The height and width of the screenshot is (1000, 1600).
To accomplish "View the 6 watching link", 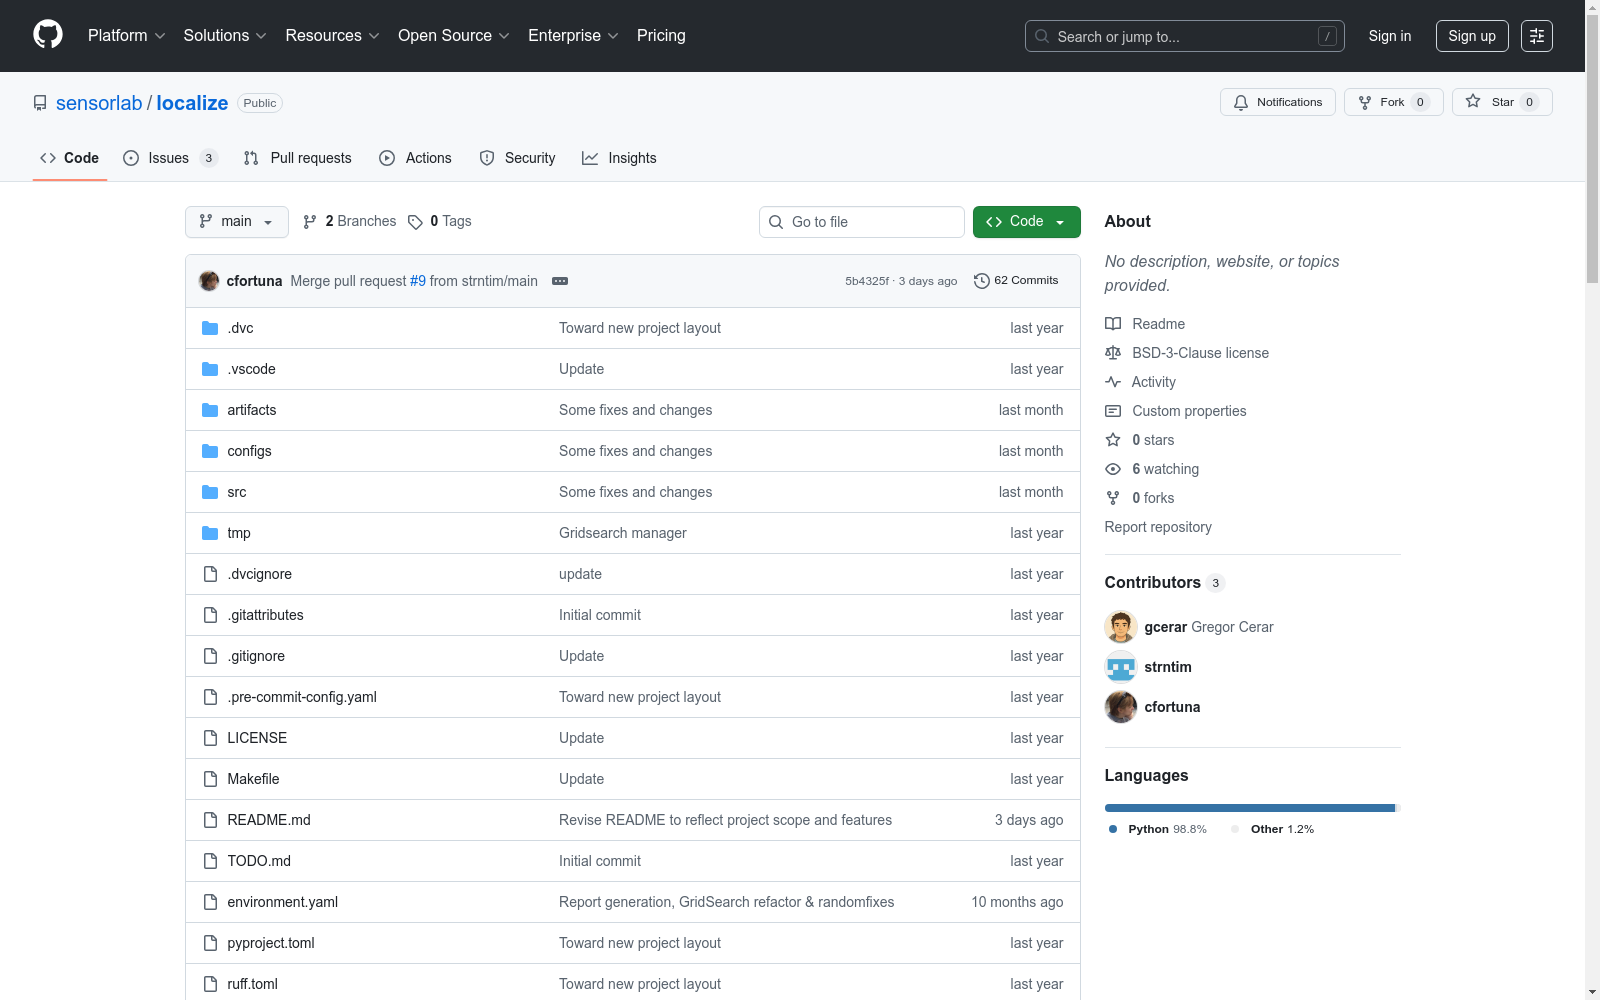I will [x=1152, y=469].
